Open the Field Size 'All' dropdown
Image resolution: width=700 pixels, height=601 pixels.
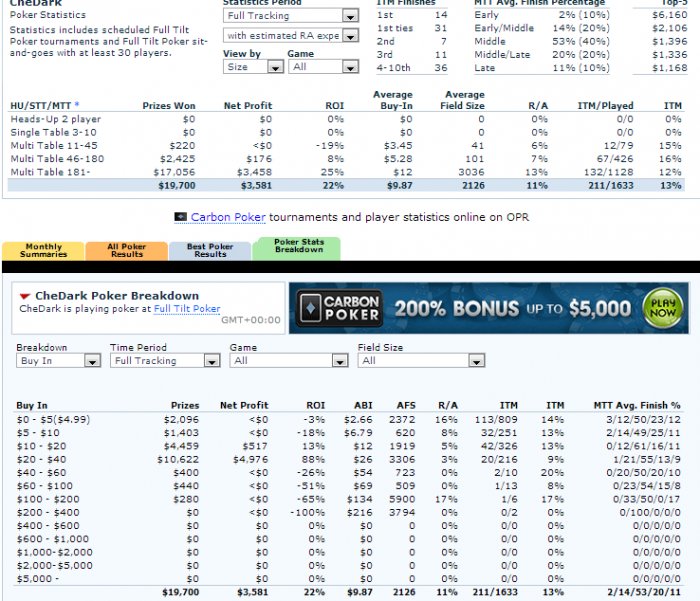pos(421,361)
